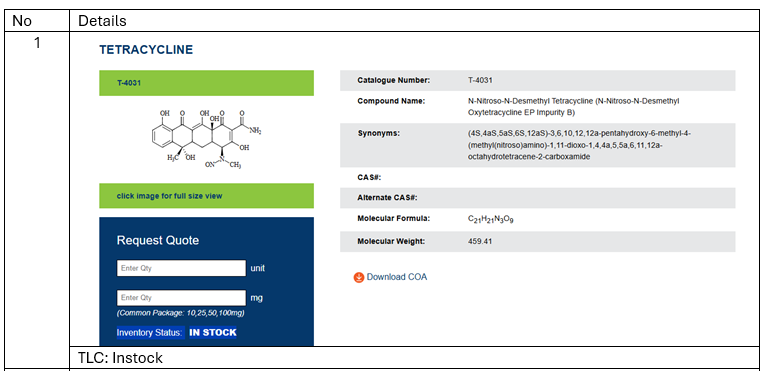
Task: Click the Inventory Status label
Action: 149,332
